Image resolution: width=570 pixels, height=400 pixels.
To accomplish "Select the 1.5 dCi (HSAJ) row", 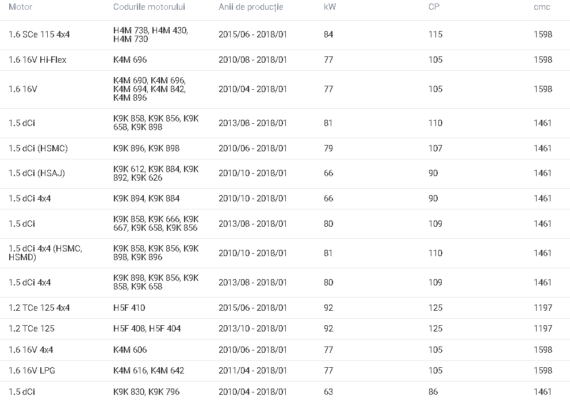I will pyautogui.click(x=285, y=173).
